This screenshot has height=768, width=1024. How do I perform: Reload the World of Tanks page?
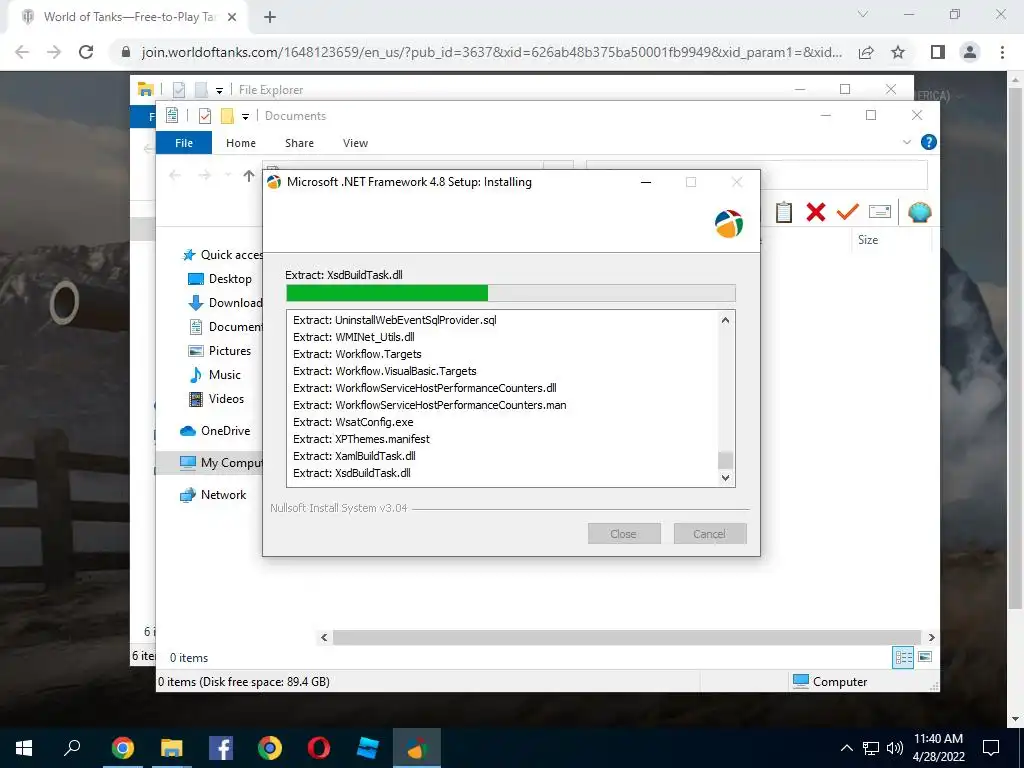coord(86,52)
